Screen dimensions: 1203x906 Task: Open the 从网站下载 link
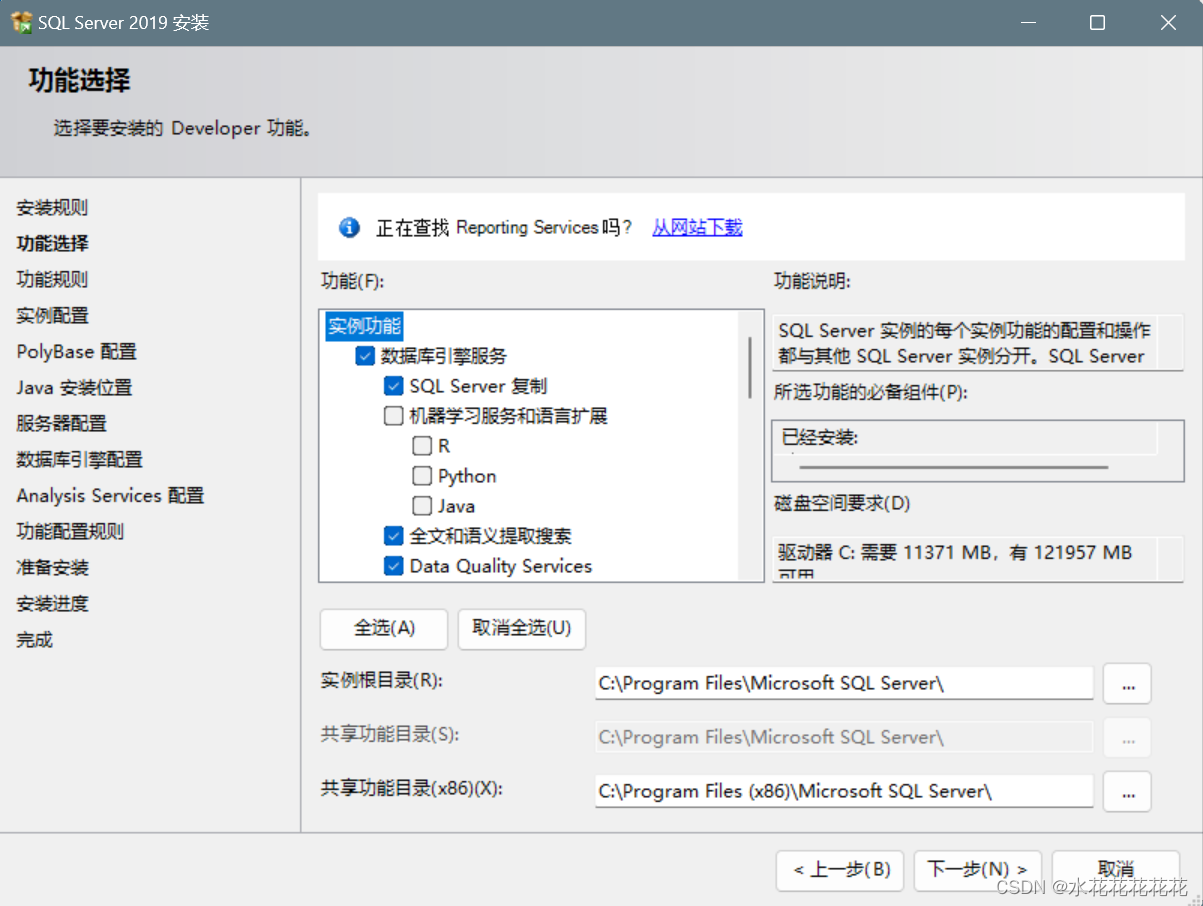[x=697, y=228]
